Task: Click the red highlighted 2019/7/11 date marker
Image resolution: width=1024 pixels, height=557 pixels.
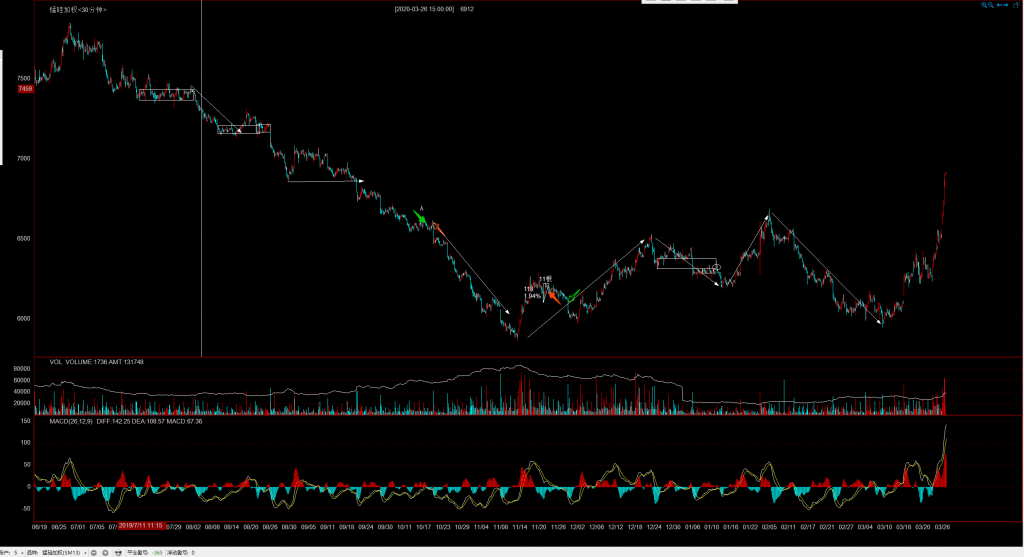Action: coord(140,525)
